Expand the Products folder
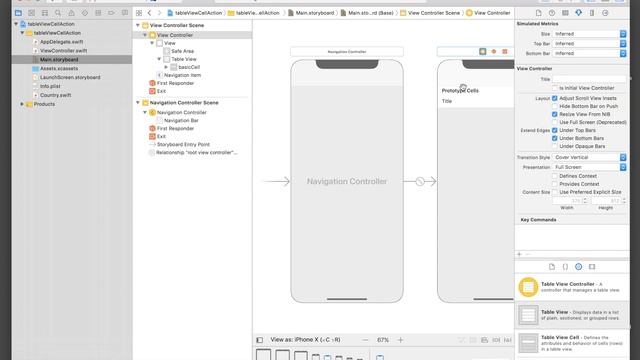The image size is (640, 360). [x=22, y=104]
